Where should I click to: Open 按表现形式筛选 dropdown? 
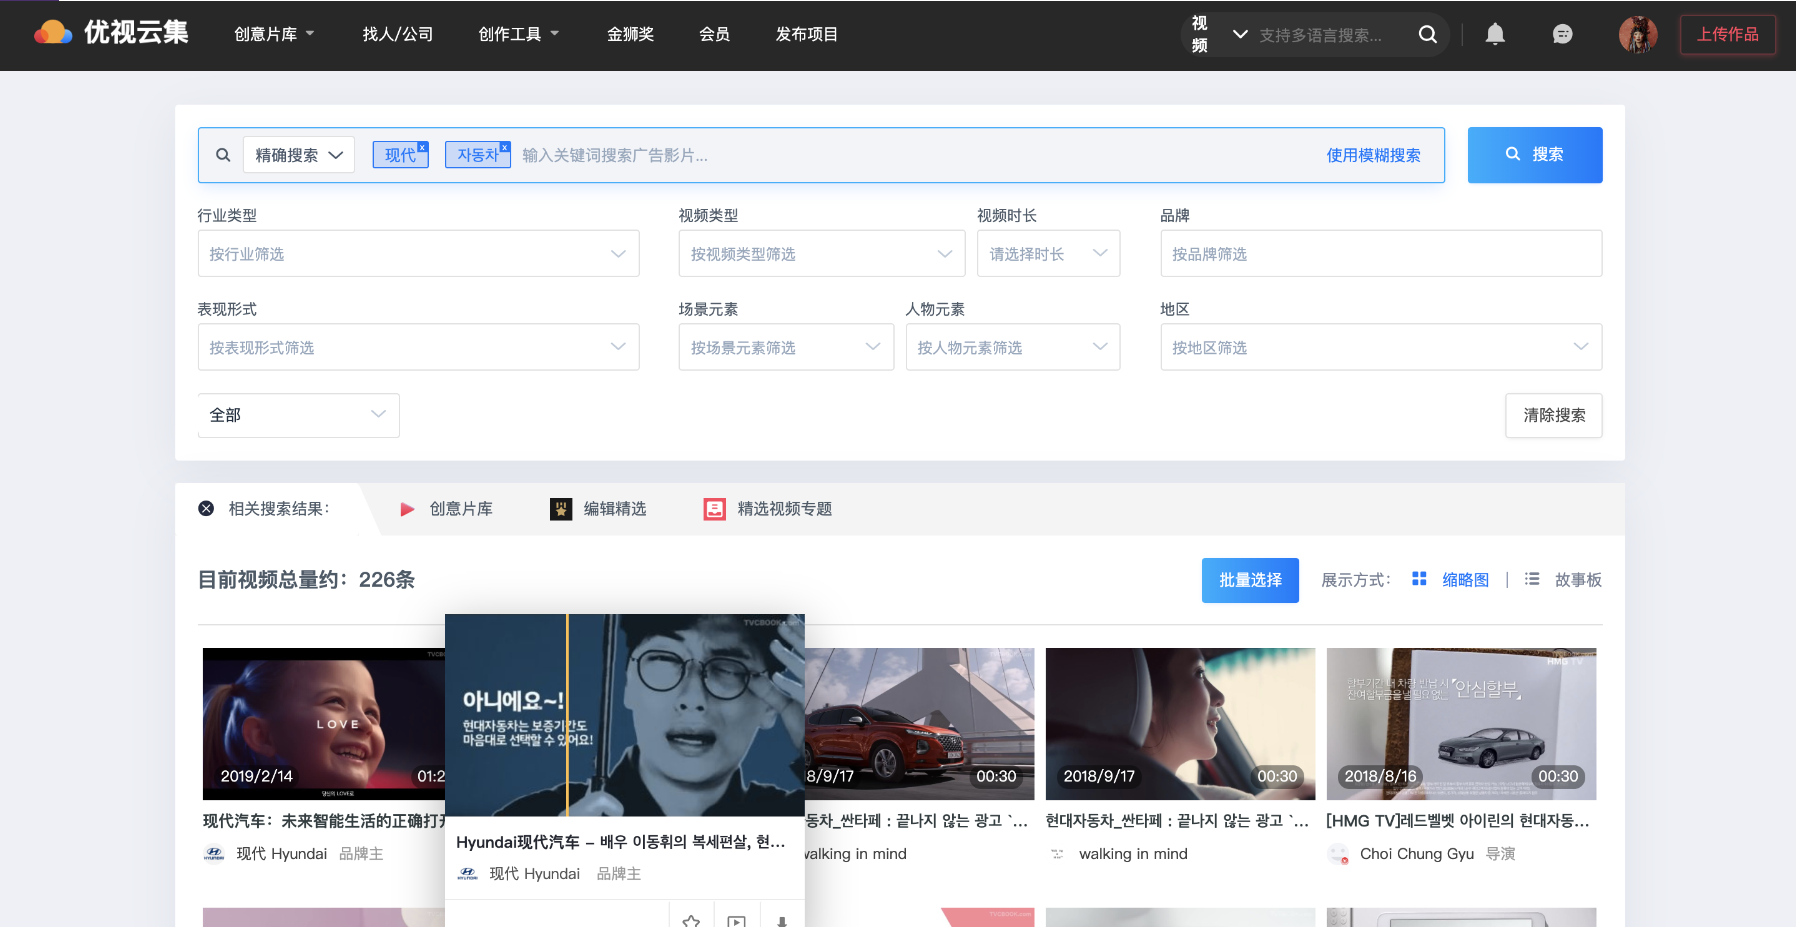pos(418,347)
